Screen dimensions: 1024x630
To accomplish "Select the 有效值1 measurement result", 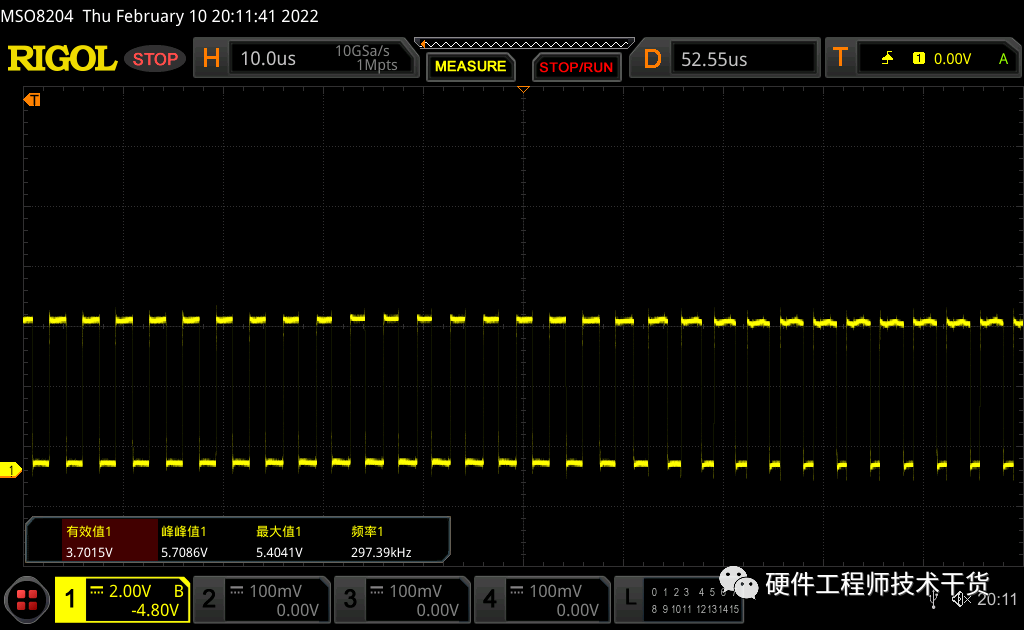I will (x=110, y=541).
